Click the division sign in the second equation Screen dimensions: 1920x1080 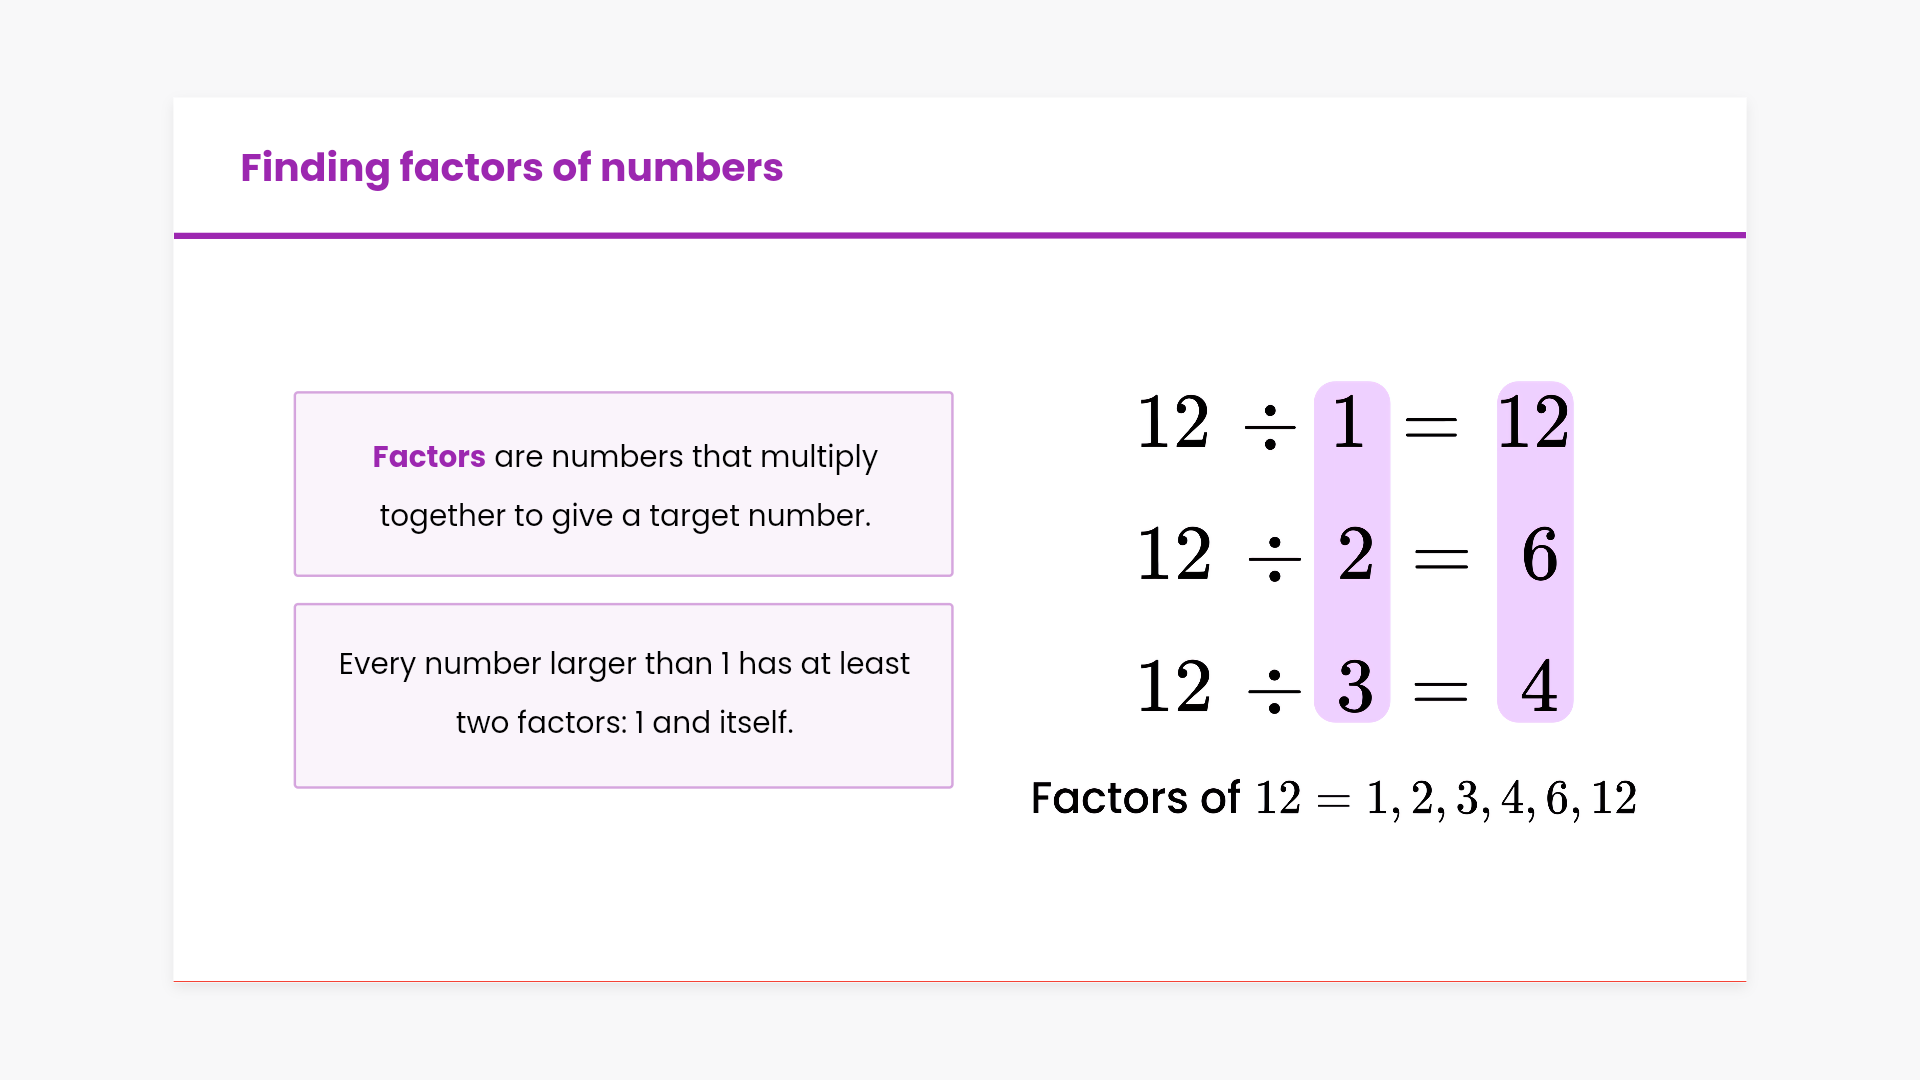click(1274, 559)
